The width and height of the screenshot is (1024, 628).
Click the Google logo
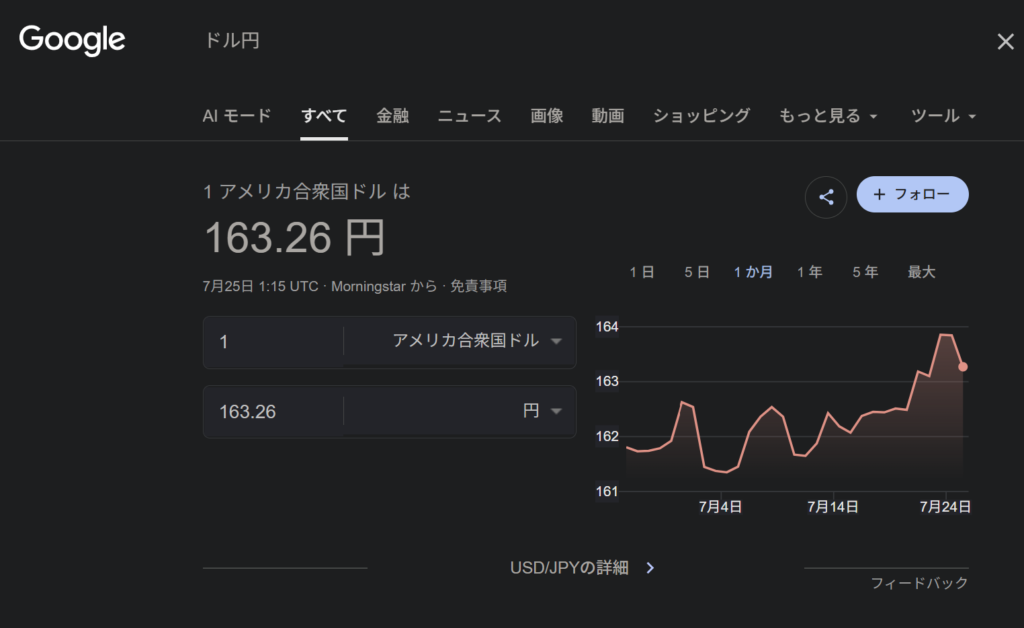[x=72, y=40]
